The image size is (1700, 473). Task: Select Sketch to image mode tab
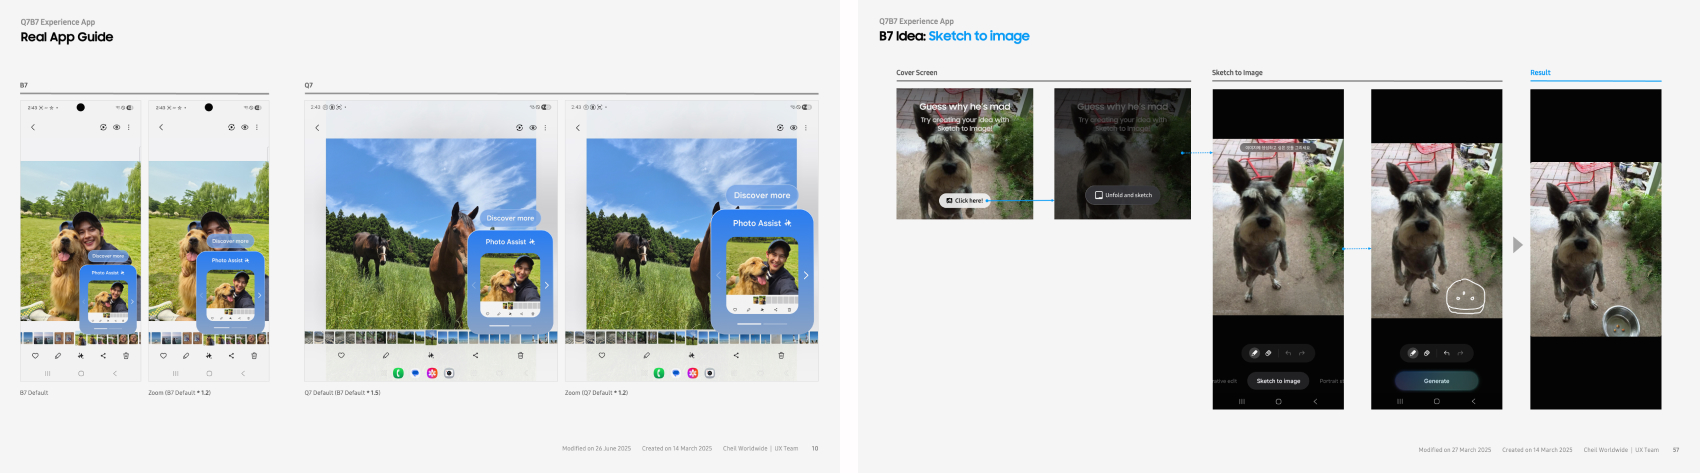pyautogui.click(x=1278, y=381)
